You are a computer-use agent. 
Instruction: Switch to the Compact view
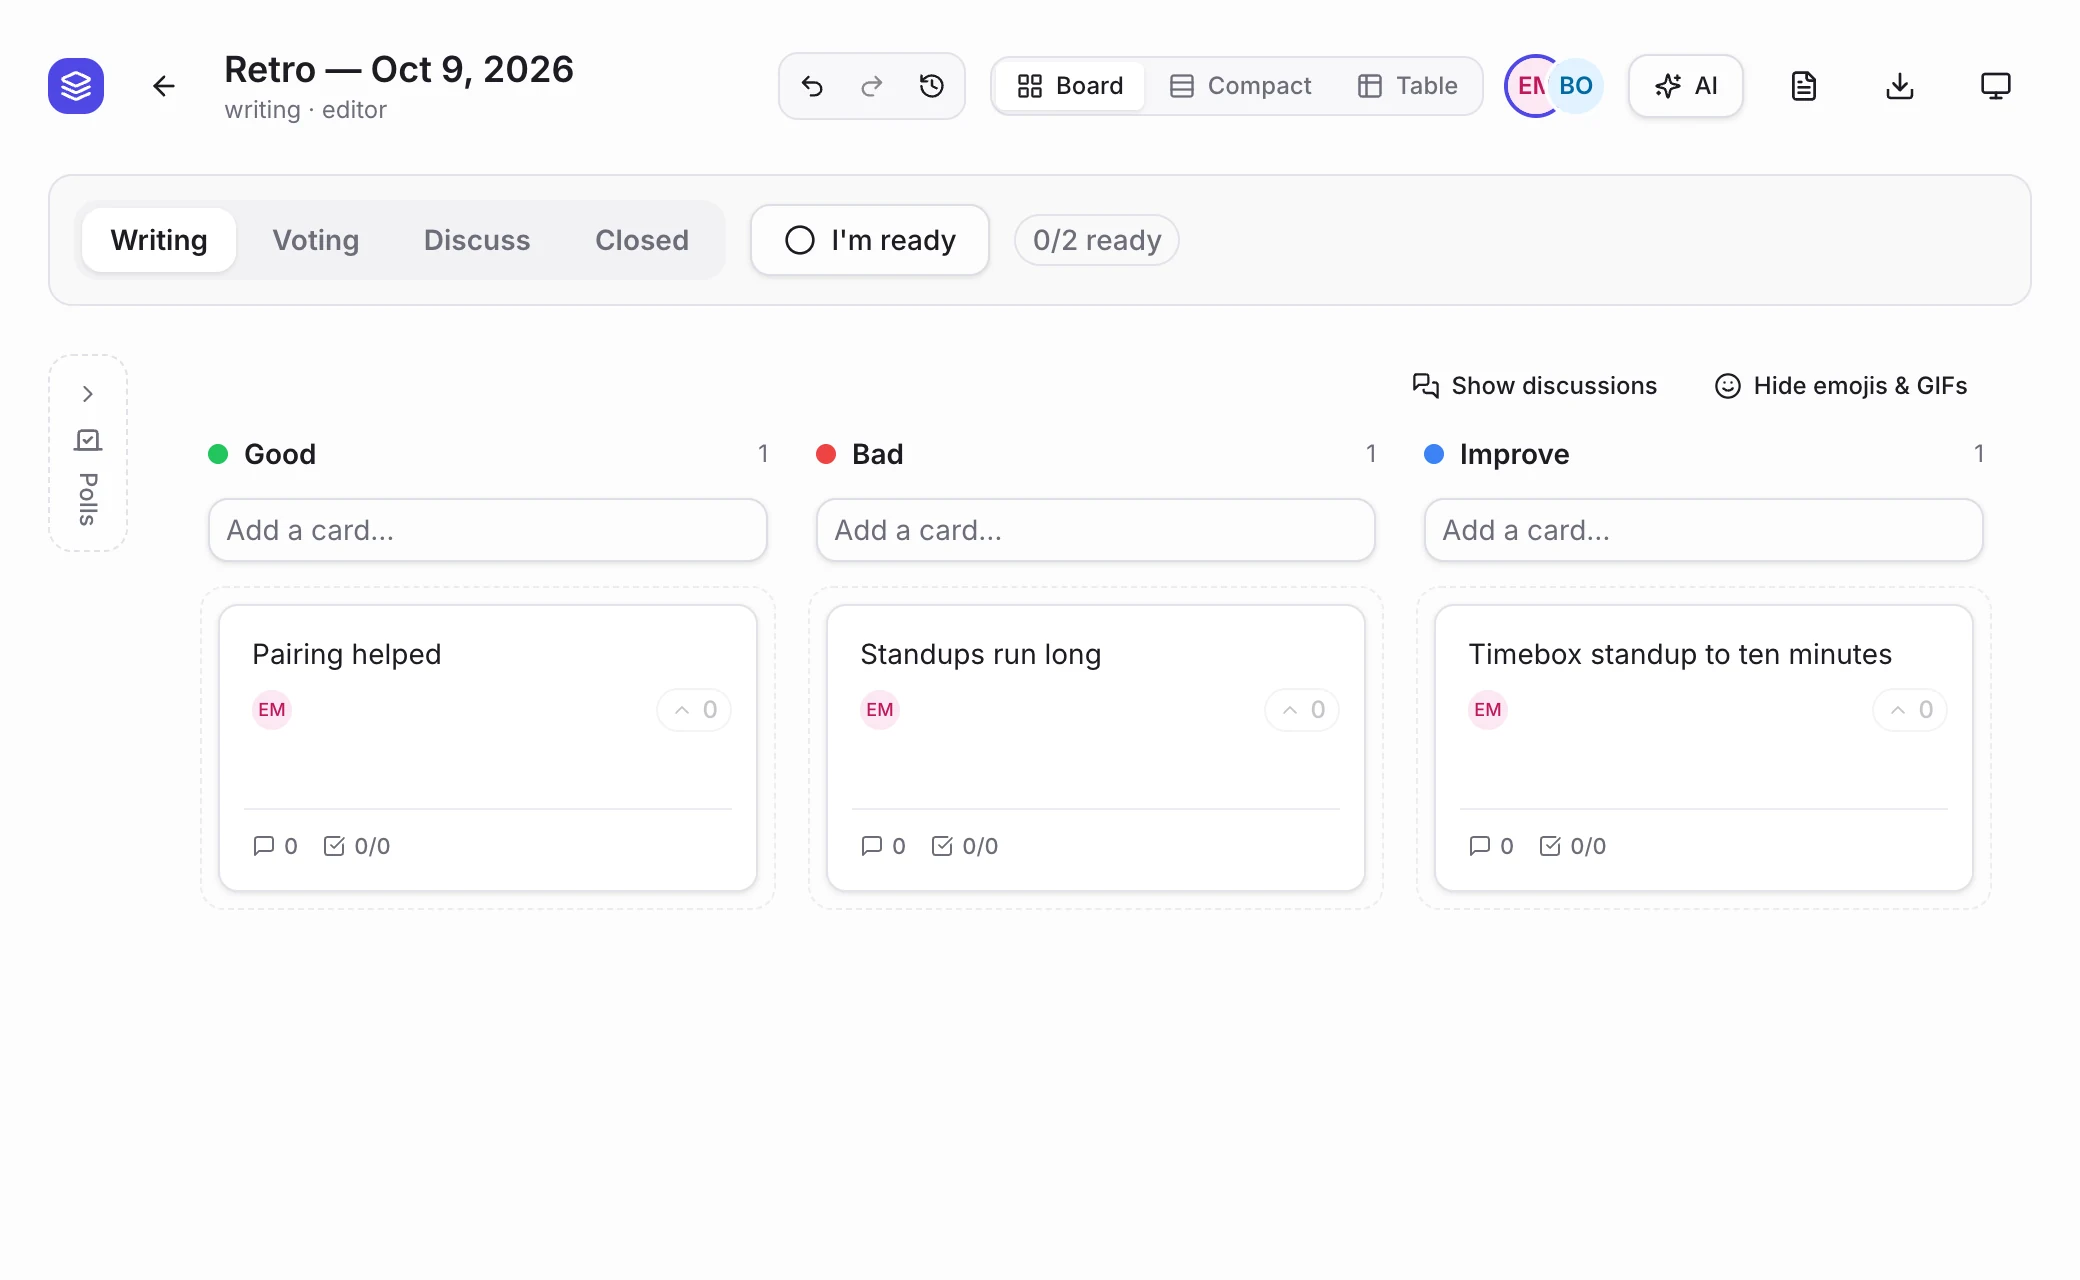[1240, 86]
